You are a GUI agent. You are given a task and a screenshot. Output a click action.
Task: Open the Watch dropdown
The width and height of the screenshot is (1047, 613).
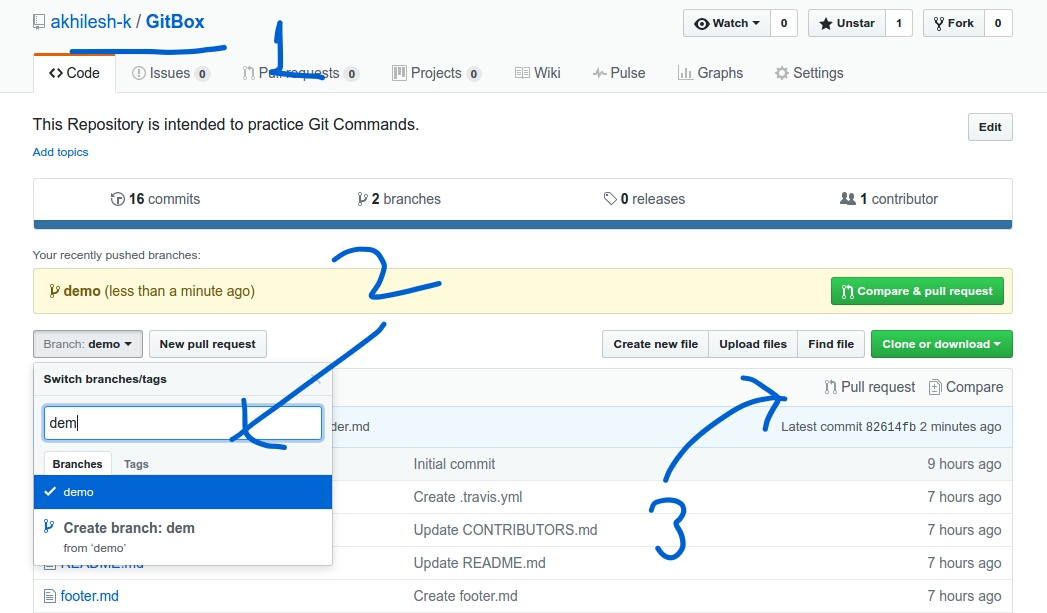click(x=726, y=23)
